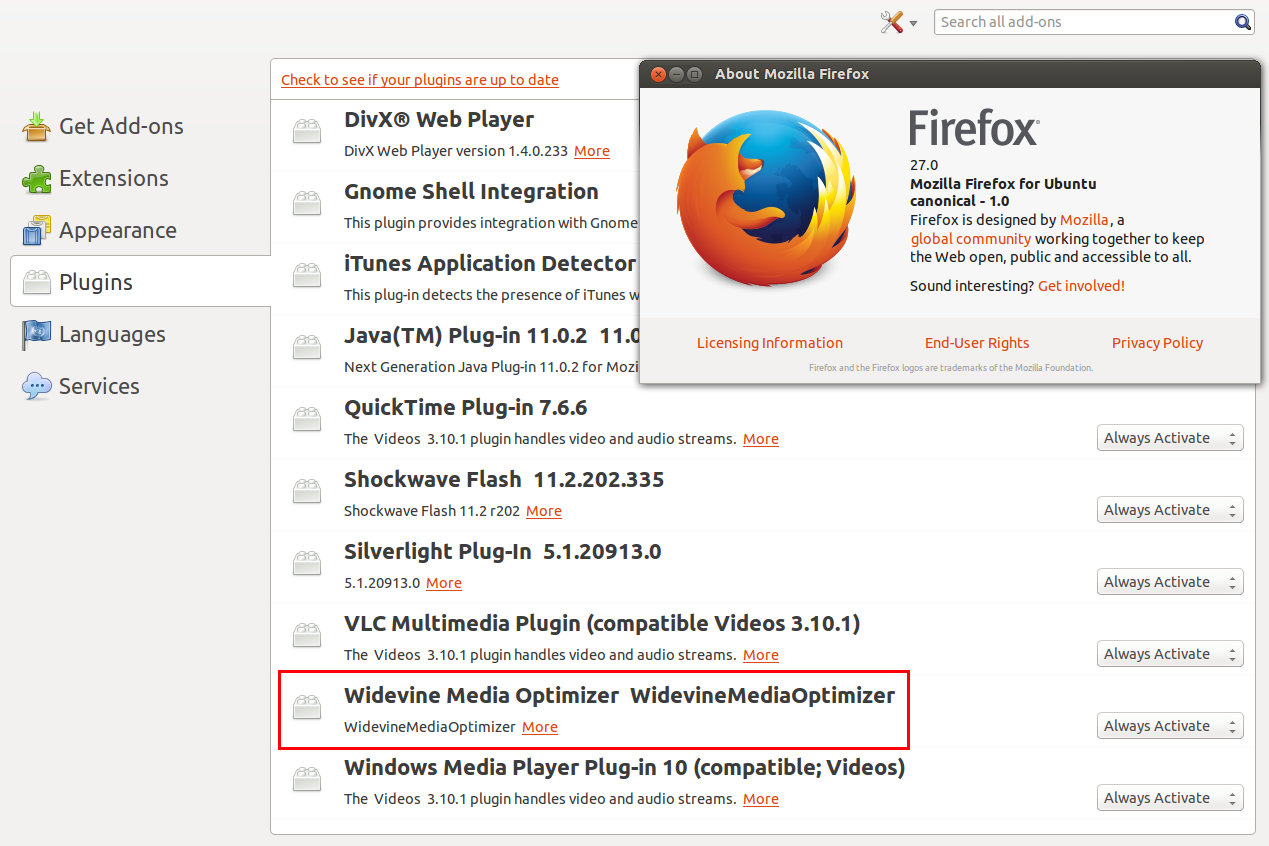Click the Firefox version 27.0 text
Screen dimensions: 1269x846
click(924, 165)
